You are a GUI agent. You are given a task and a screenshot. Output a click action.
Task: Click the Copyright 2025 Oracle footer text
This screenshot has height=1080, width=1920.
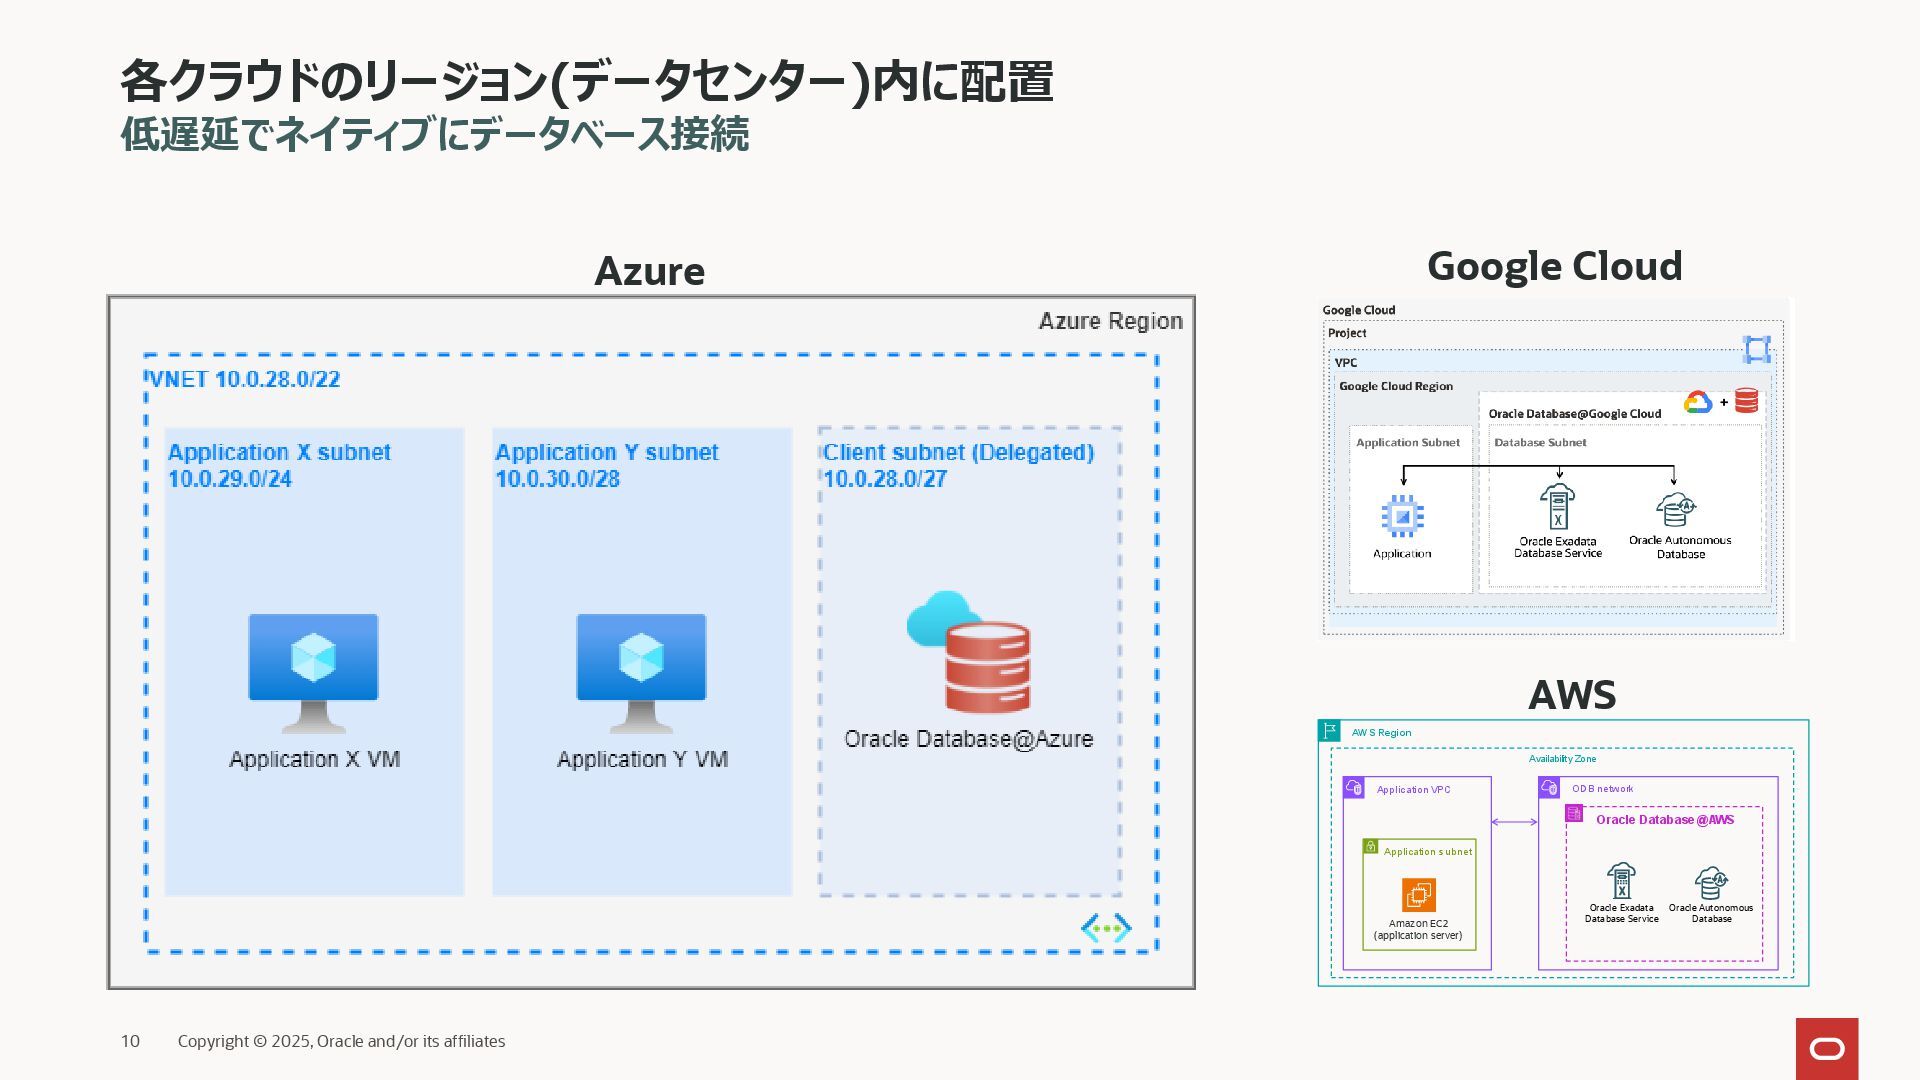click(341, 1041)
